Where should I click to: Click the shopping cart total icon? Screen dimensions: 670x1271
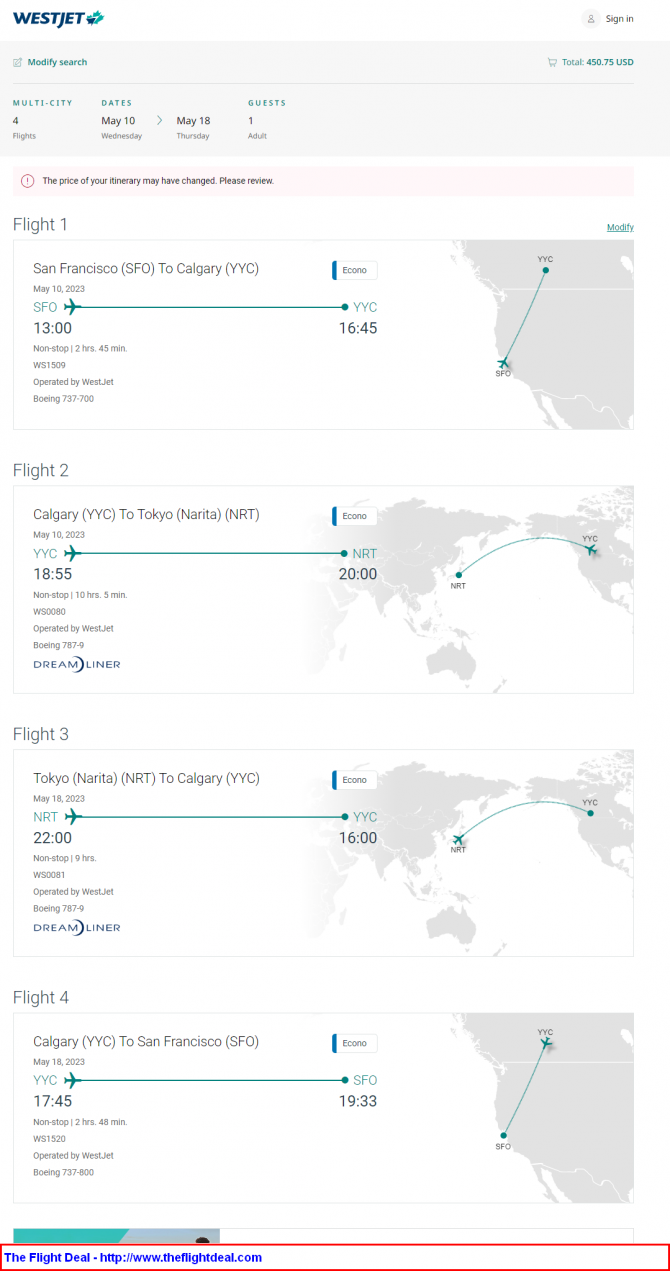[552, 62]
